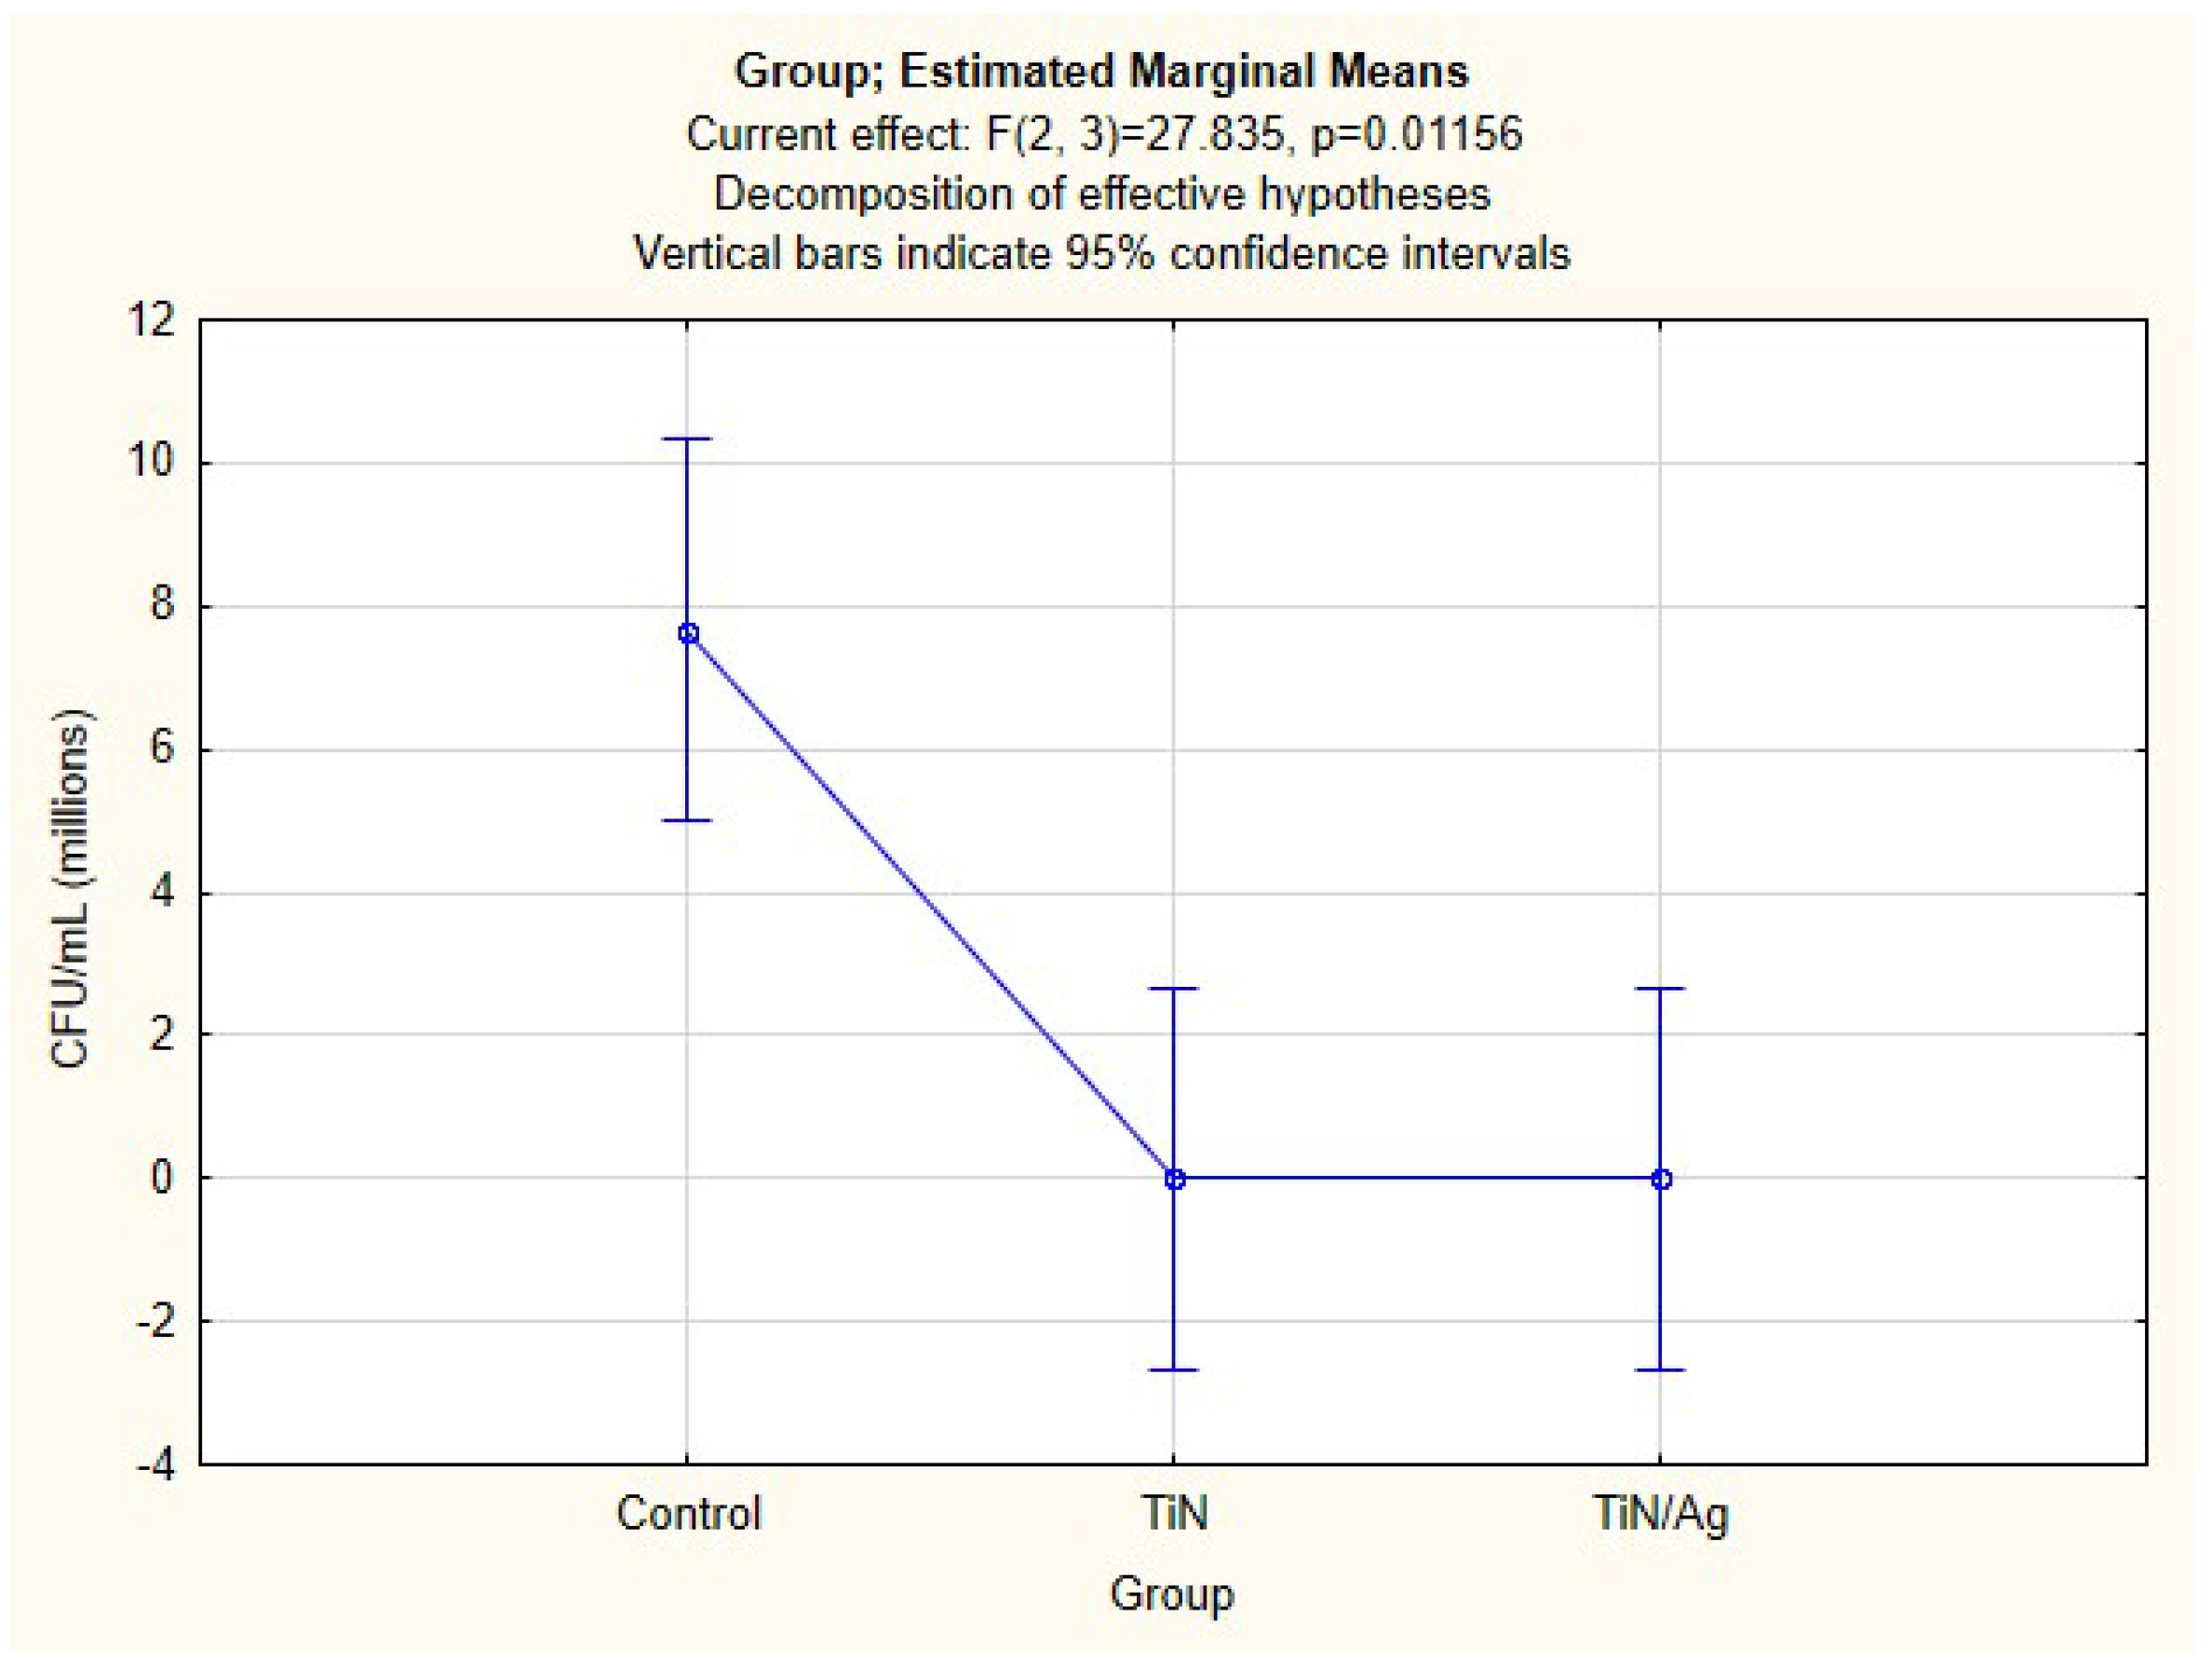
Task: Click the upper error bar cap for Control
Action: (x=687, y=439)
